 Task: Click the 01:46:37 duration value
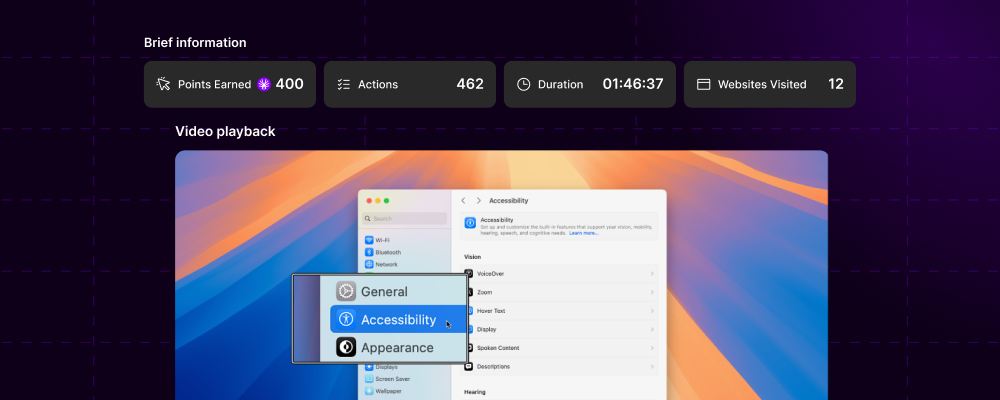pyautogui.click(x=633, y=84)
